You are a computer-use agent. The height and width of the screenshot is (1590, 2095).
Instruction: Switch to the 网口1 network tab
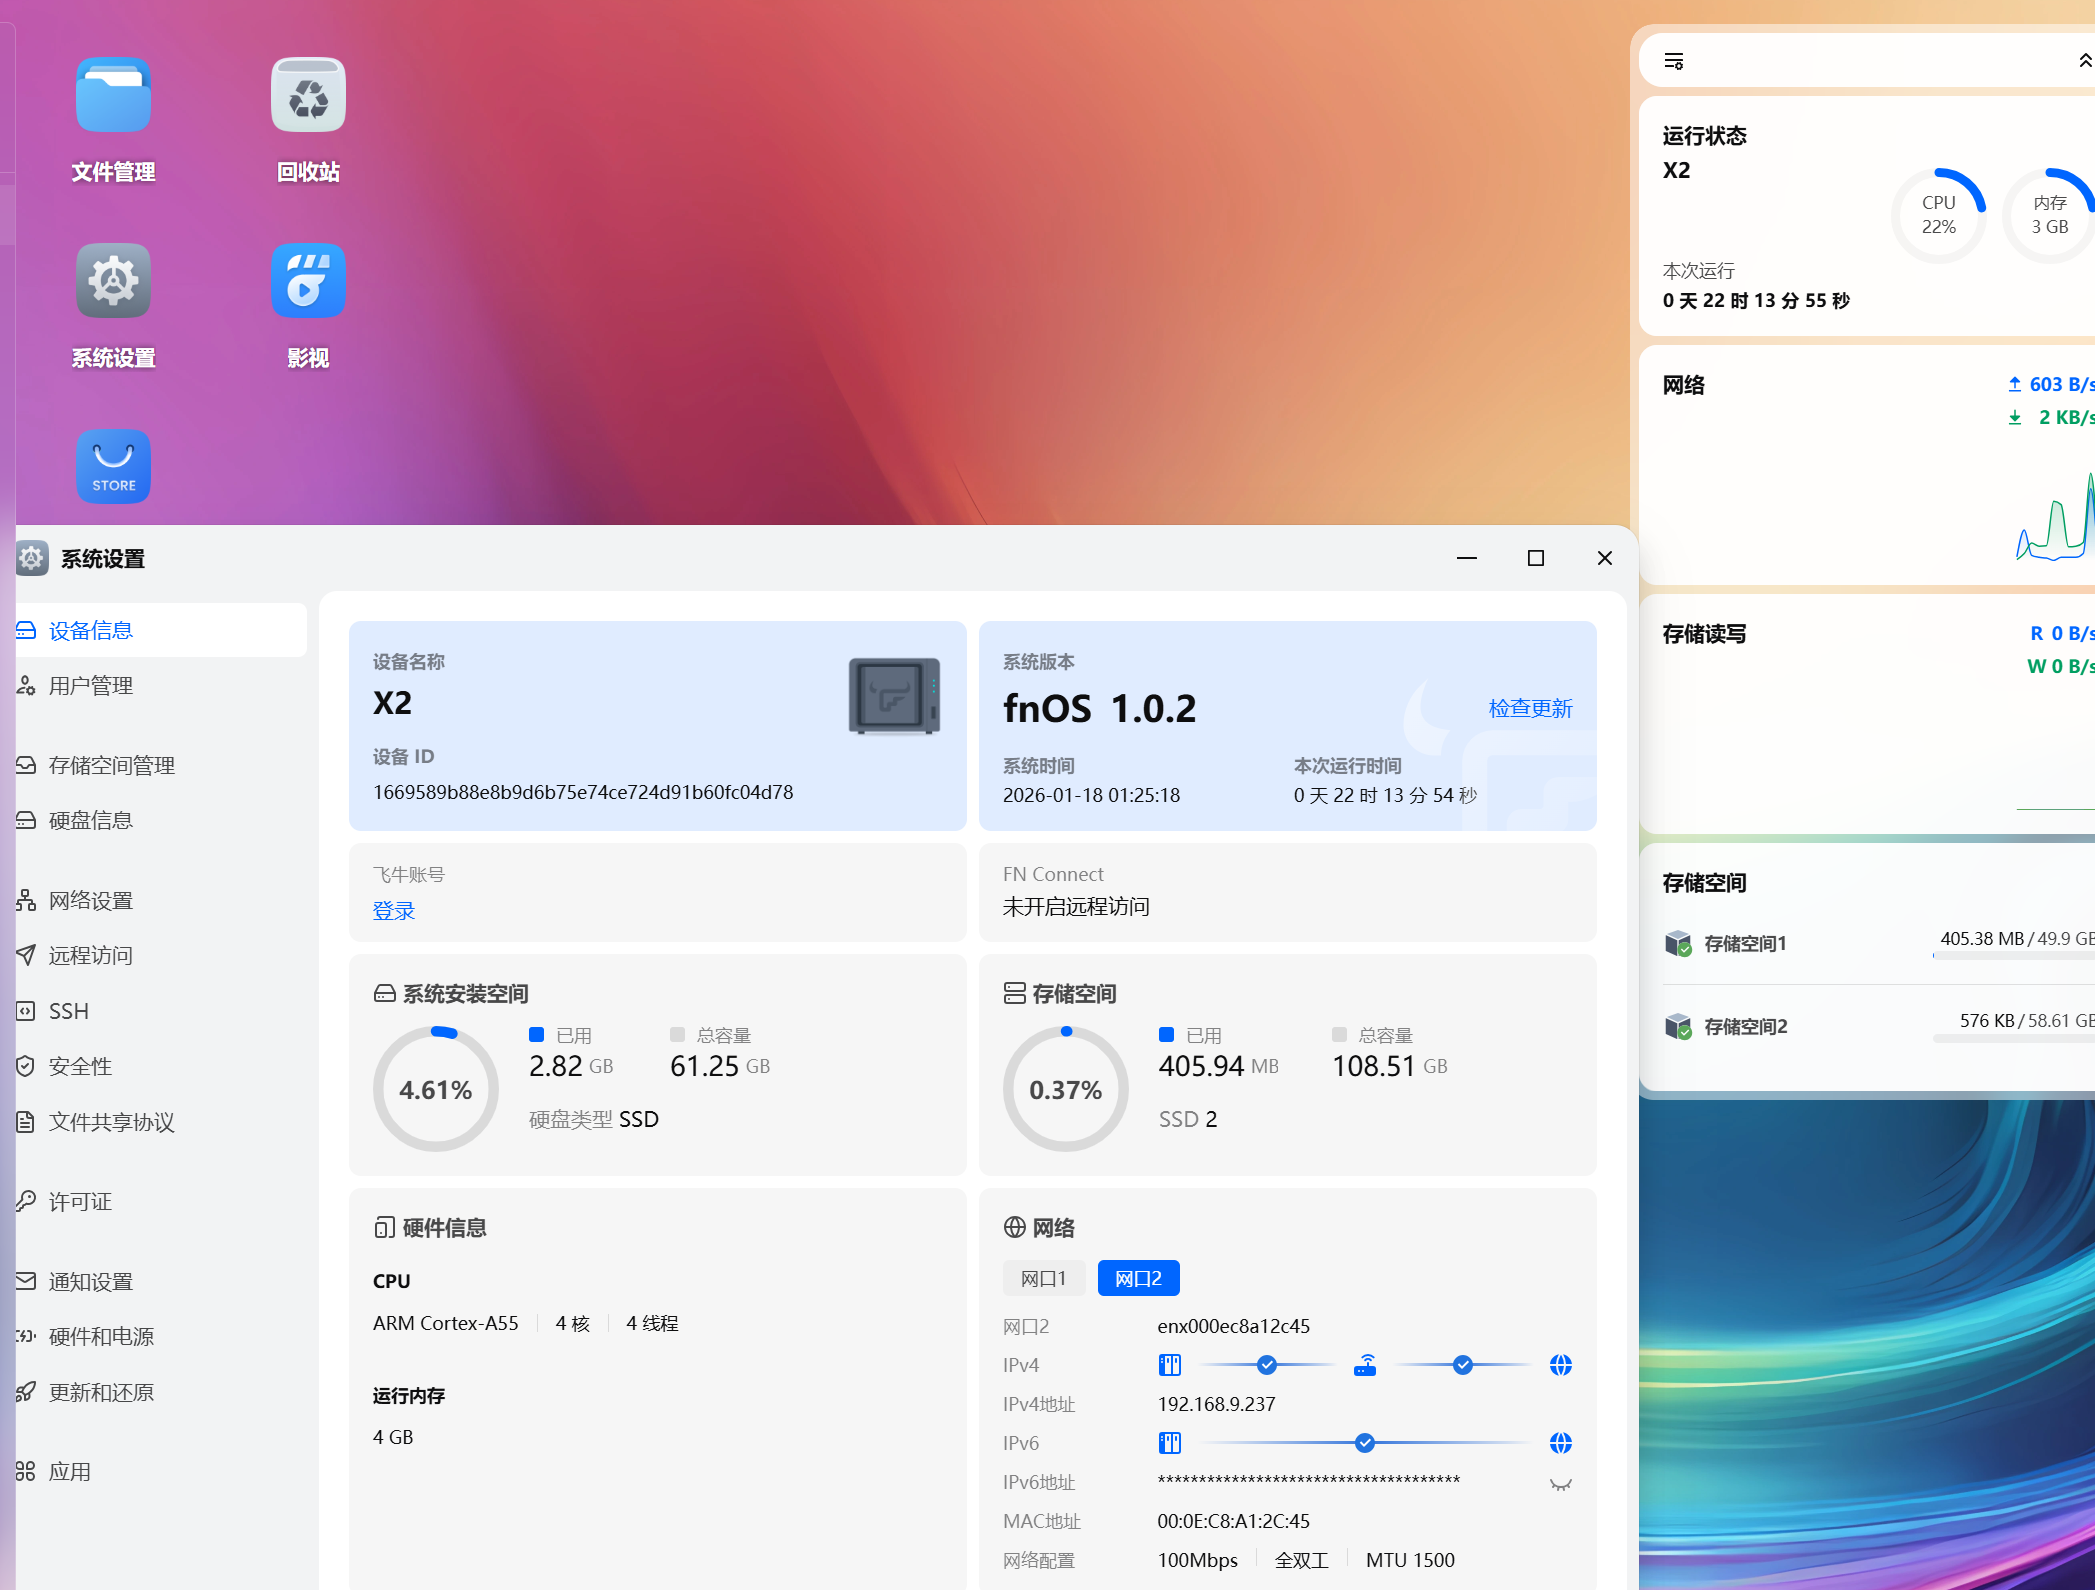pyautogui.click(x=1043, y=1278)
